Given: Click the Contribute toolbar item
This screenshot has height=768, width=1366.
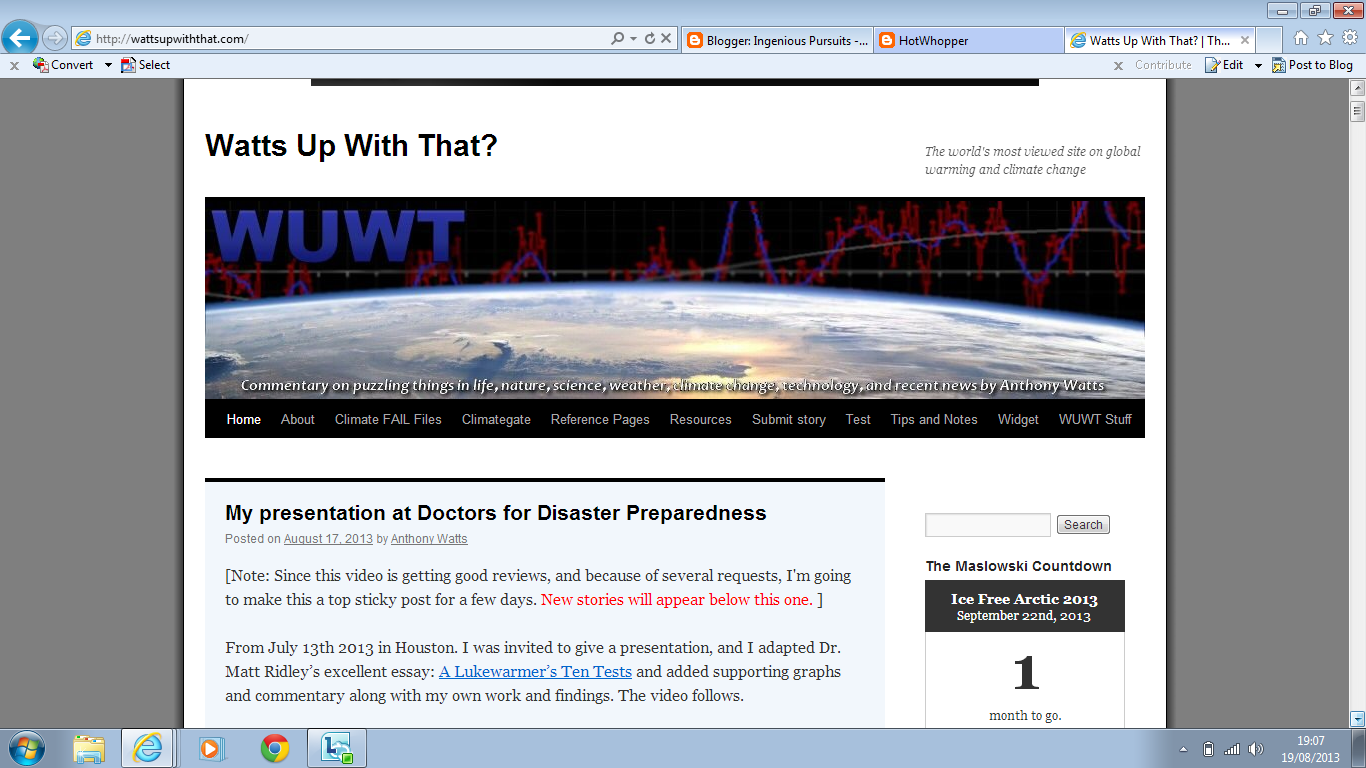Looking at the screenshot, I should [1163, 65].
